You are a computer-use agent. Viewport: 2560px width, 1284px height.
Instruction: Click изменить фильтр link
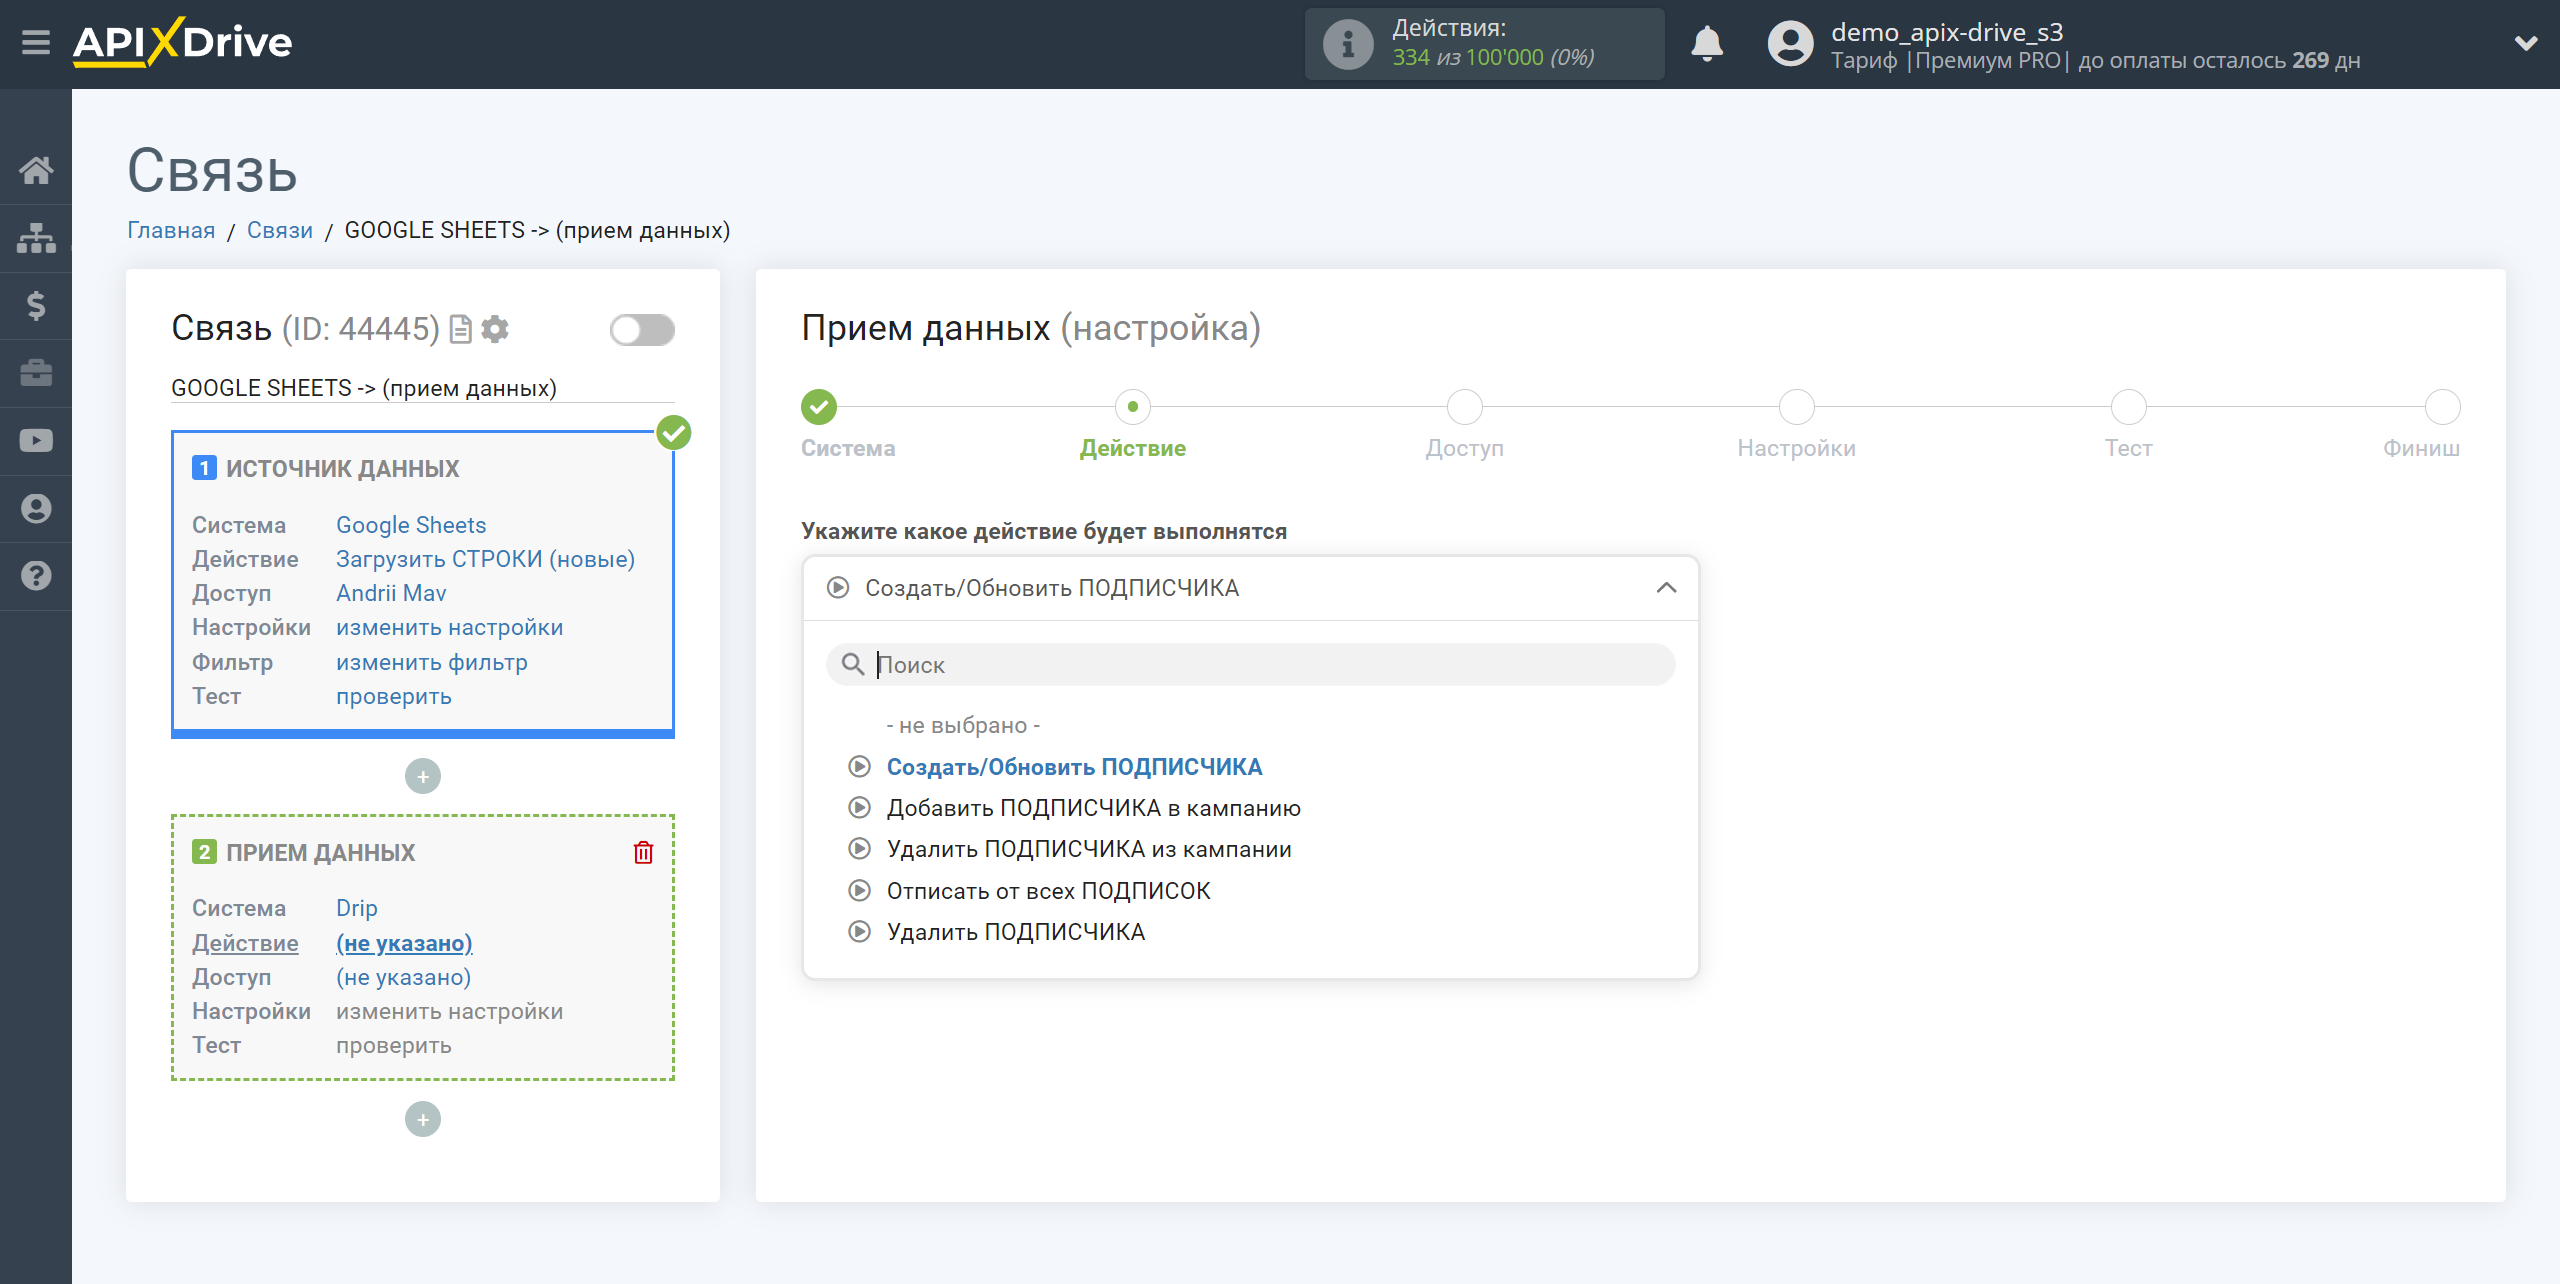(x=431, y=662)
